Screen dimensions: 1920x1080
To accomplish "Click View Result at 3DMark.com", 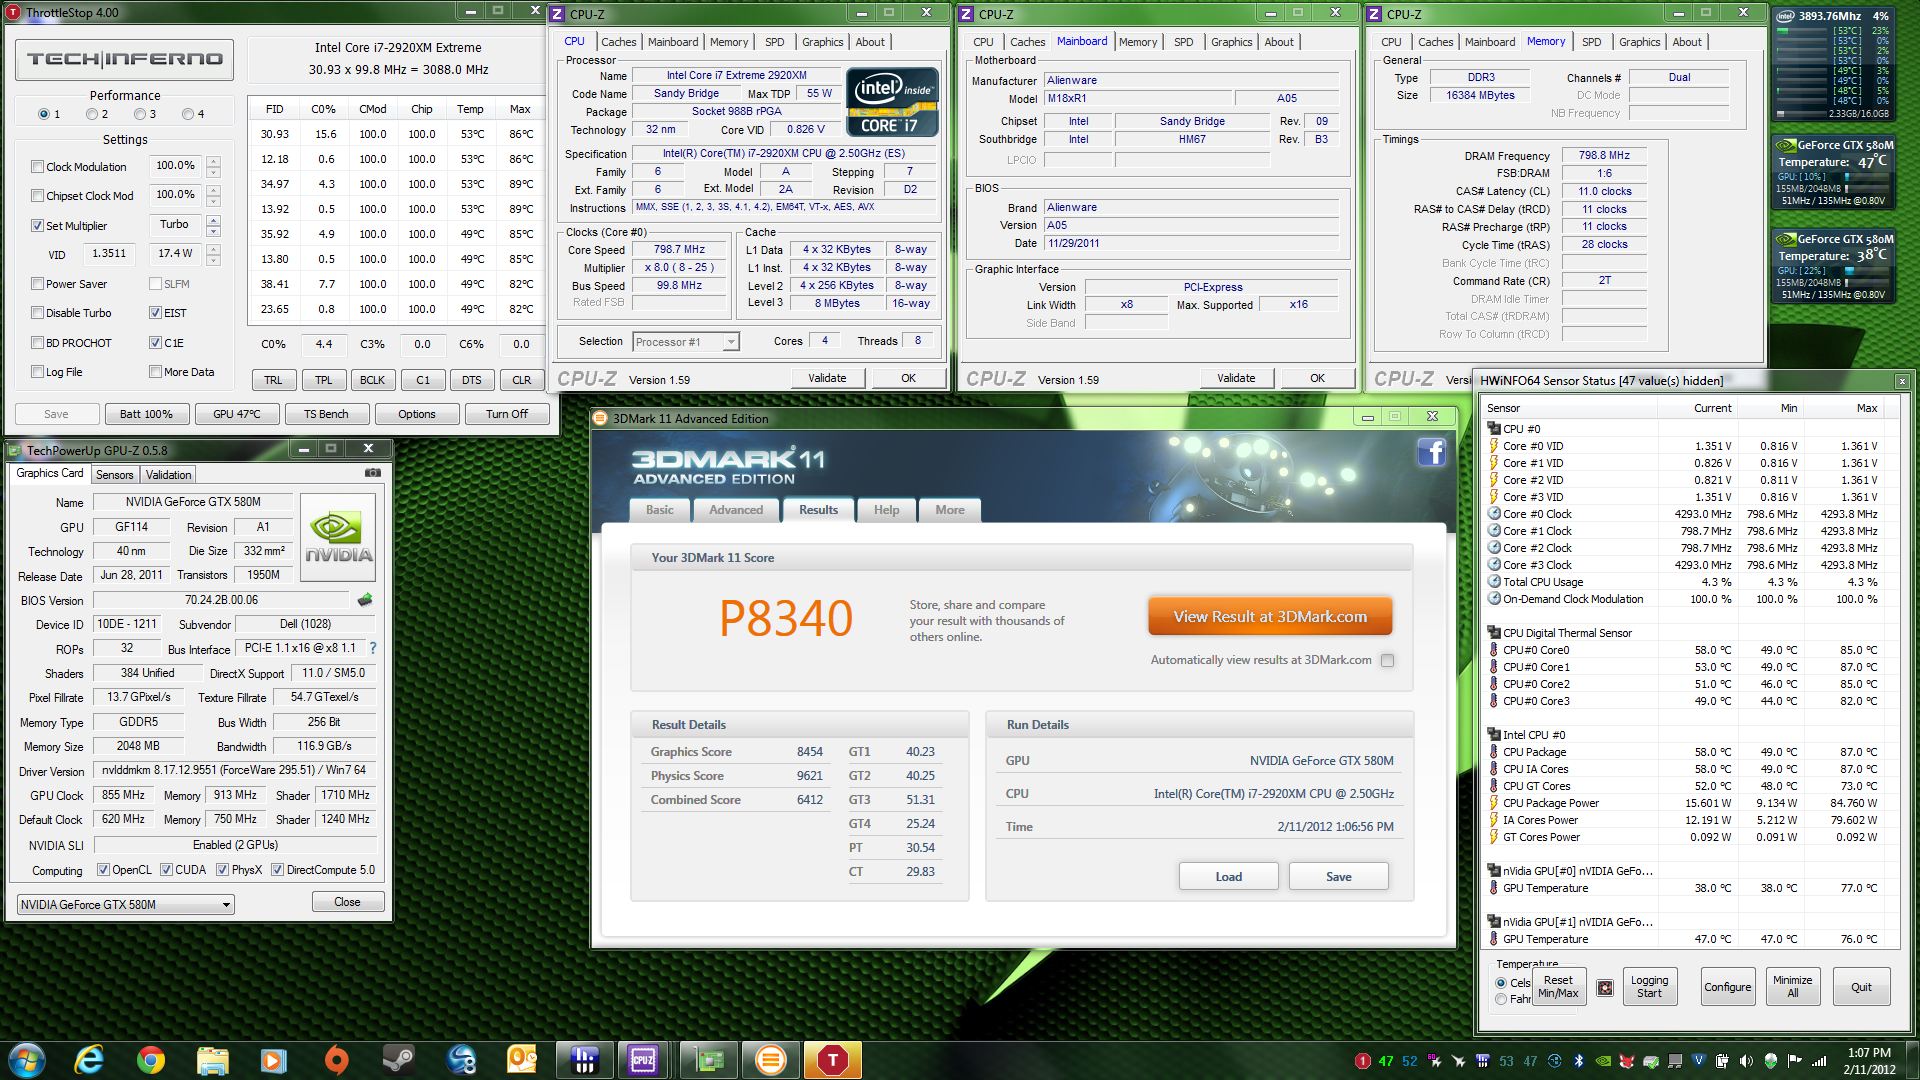I will 1270,617.
